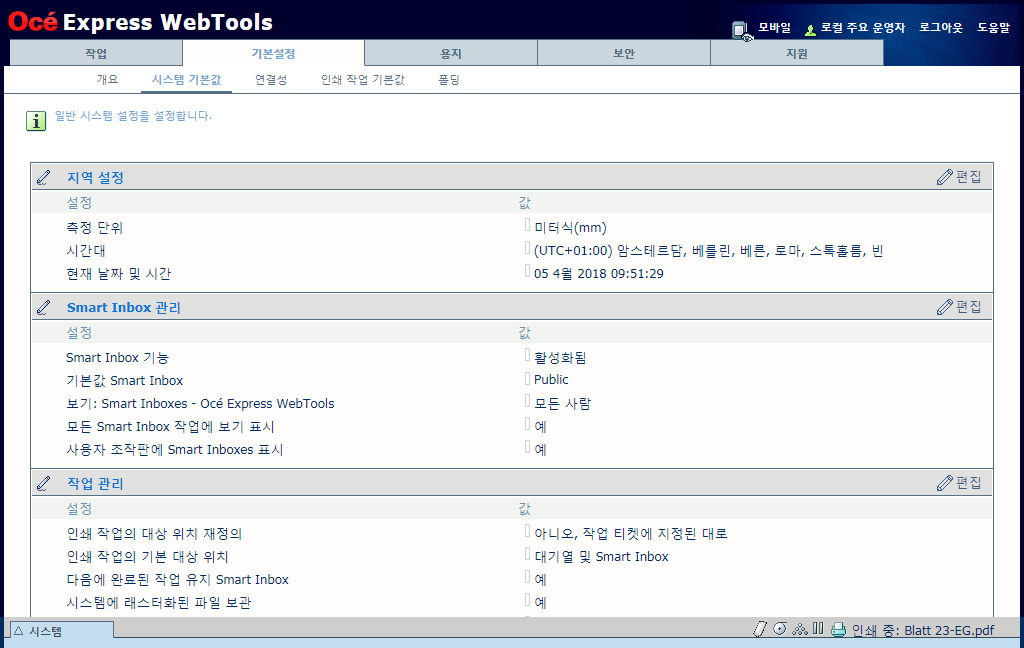
Task: Open the 개요 sub-tab
Action: tap(108, 80)
